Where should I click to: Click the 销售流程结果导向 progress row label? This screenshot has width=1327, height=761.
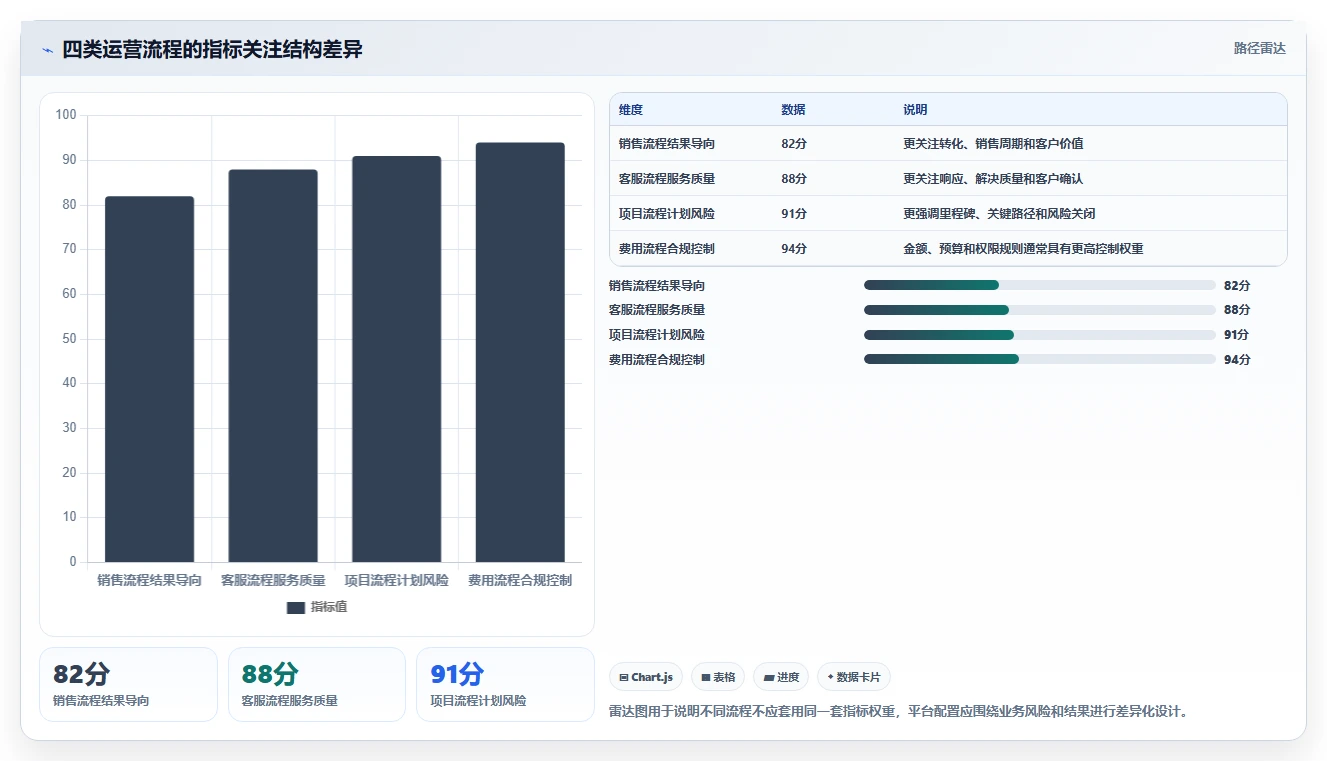[657, 286]
